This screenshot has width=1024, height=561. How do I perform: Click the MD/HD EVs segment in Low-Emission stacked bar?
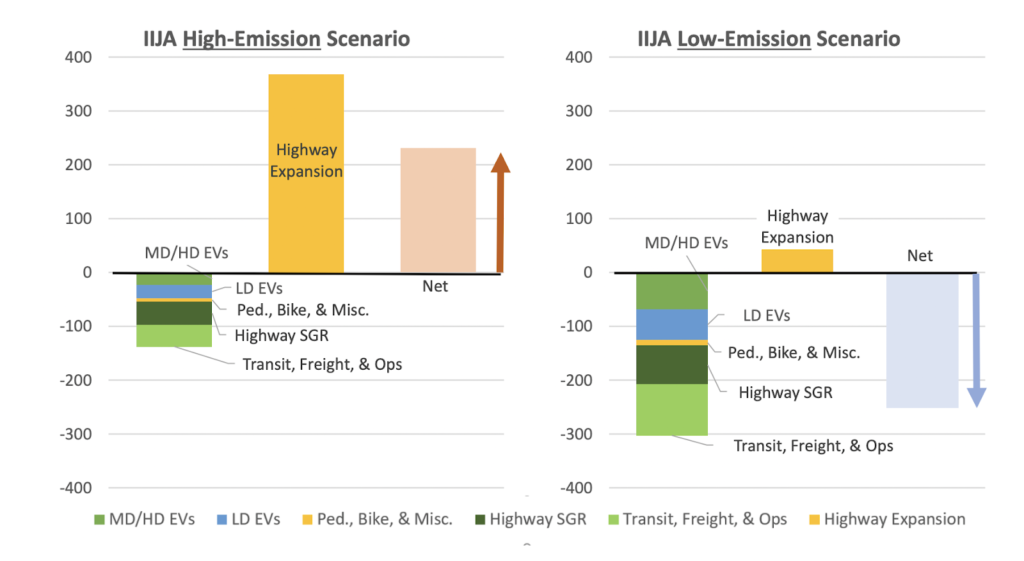point(672,291)
